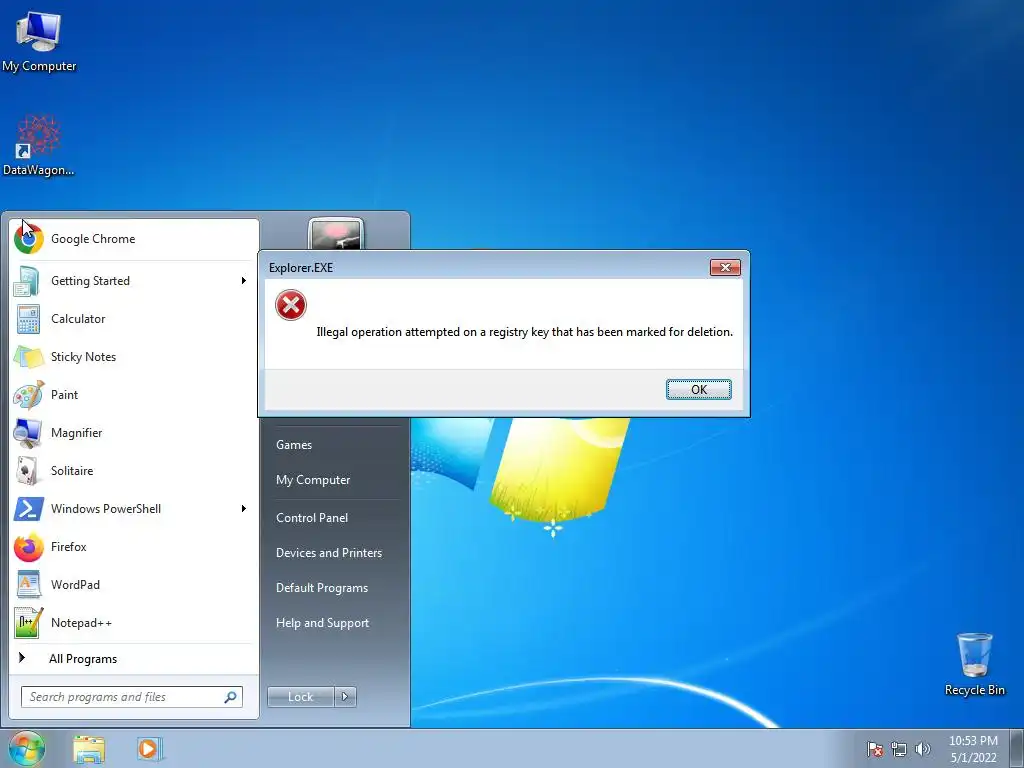
Task: Click the search magnifier in the Start search box
Action: (230, 697)
